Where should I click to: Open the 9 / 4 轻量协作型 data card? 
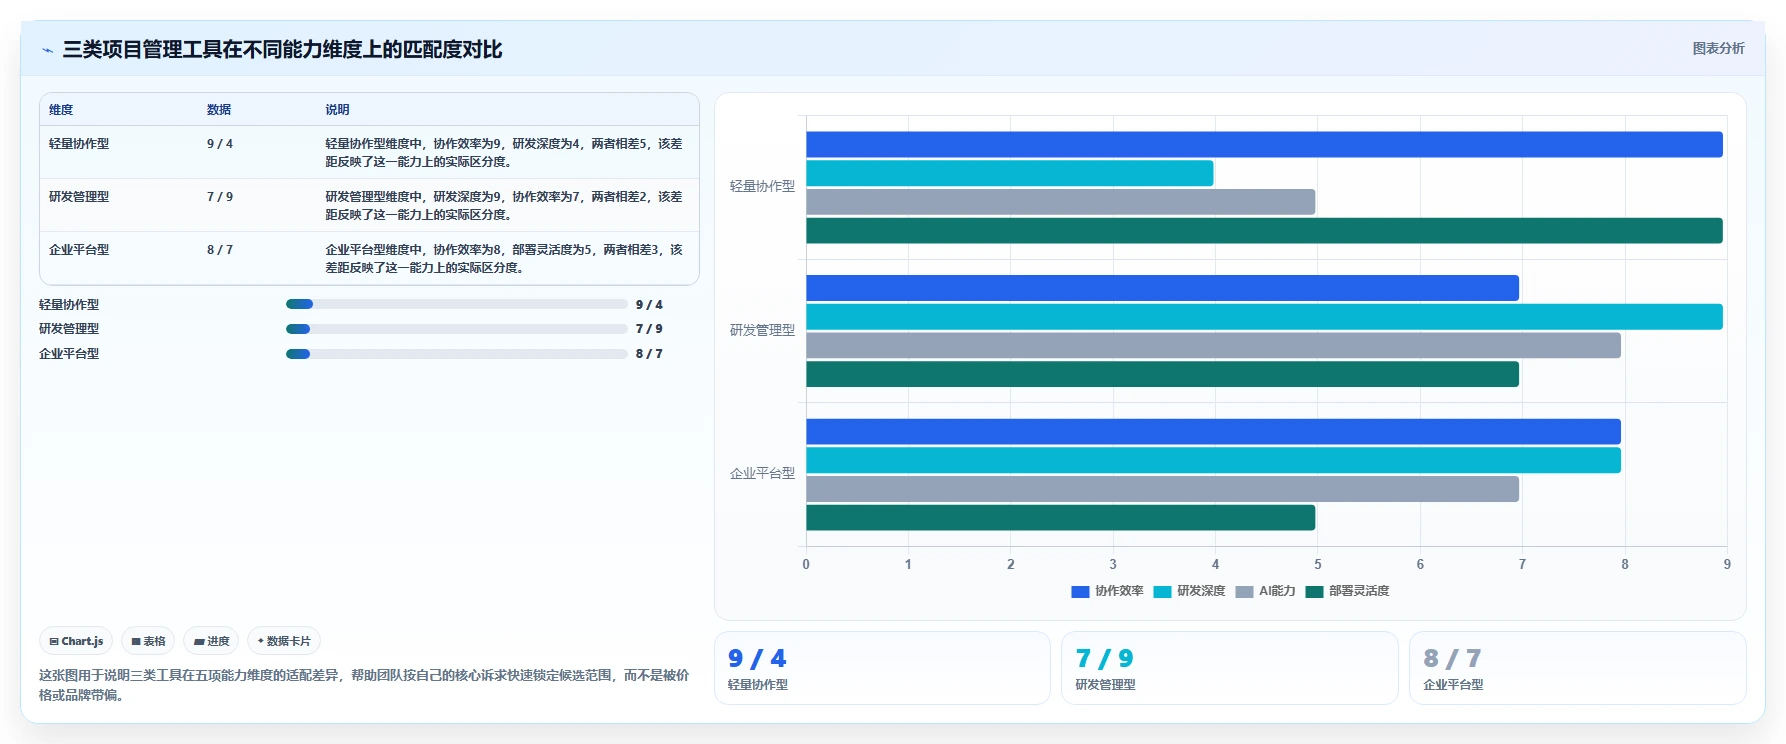[882, 668]
